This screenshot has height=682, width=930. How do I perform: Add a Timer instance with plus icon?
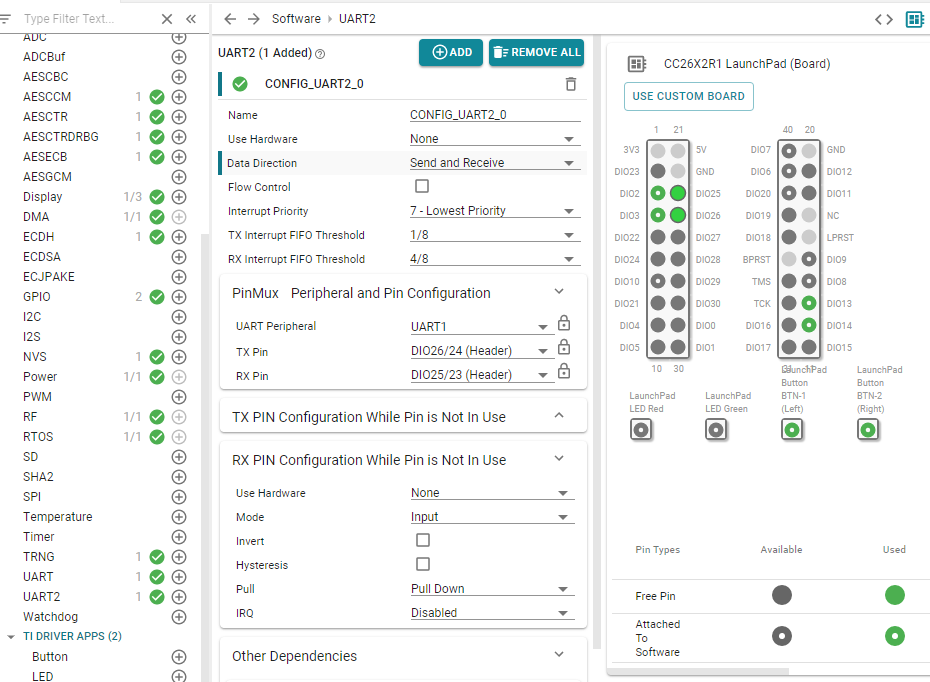pos(179,537)
